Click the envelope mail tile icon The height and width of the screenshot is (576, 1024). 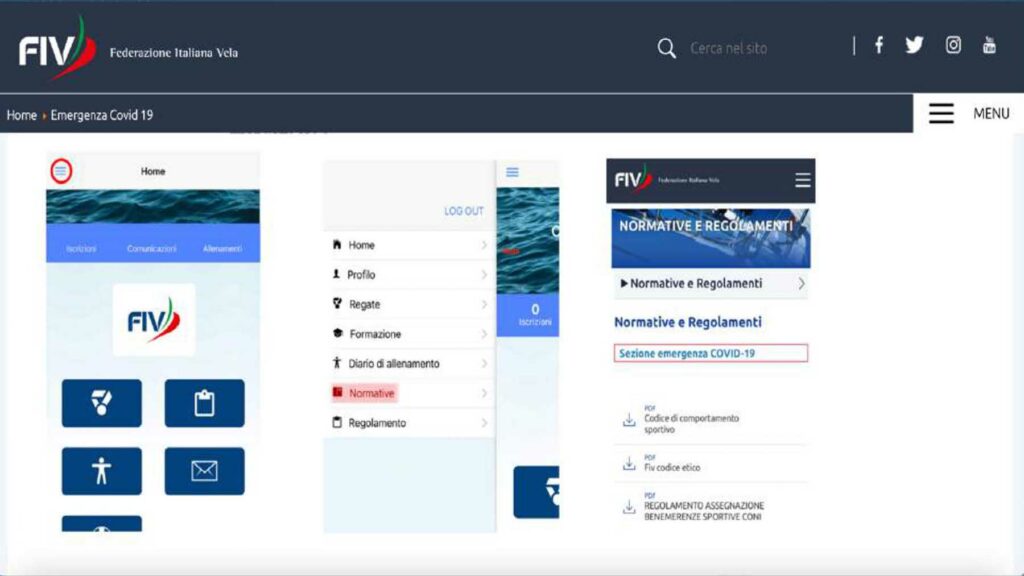(x=204, y=471)
